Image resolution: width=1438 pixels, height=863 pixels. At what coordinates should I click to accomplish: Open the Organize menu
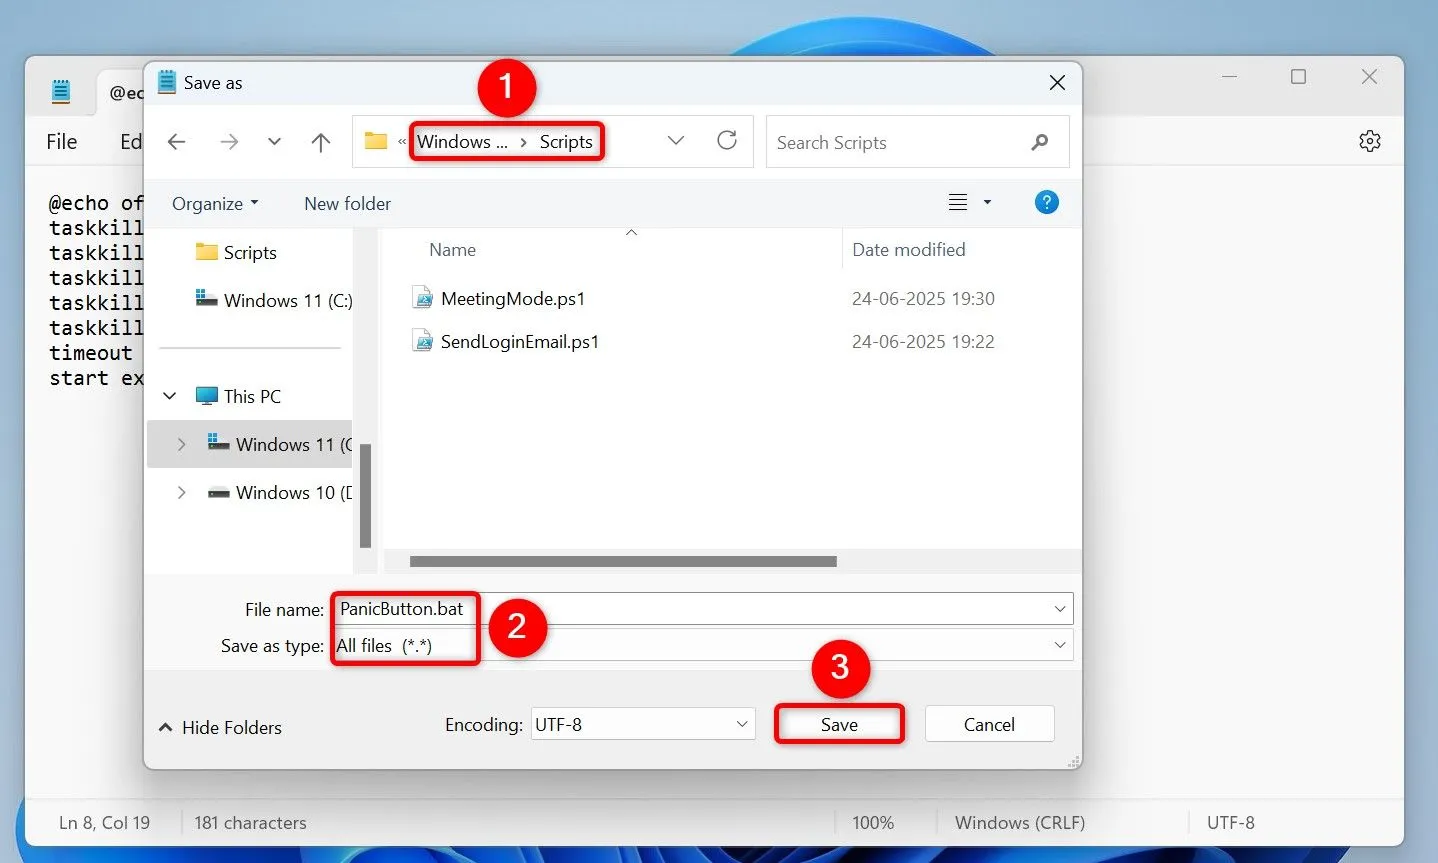click(214, 203)
